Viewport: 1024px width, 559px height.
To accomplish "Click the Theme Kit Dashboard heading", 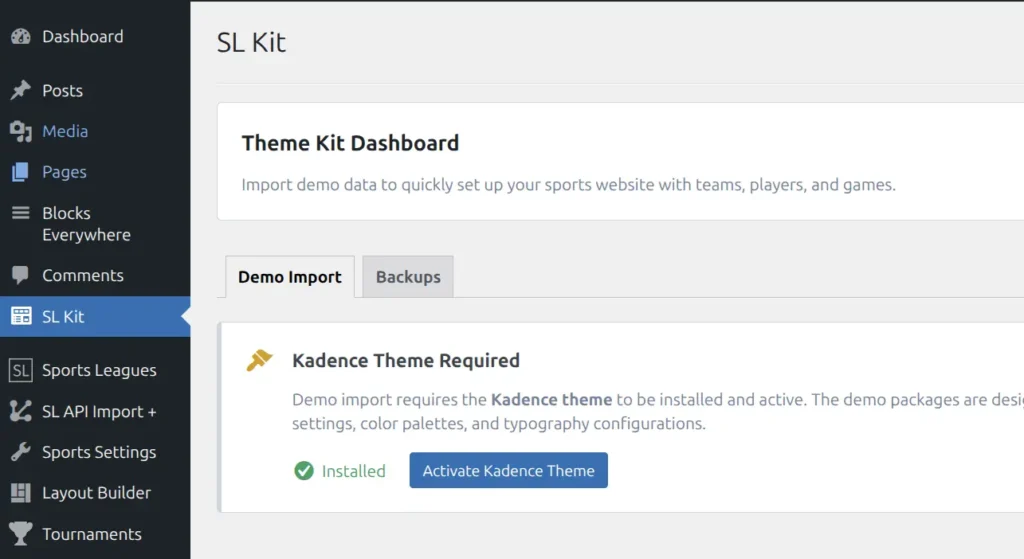I will click(350, 143).
